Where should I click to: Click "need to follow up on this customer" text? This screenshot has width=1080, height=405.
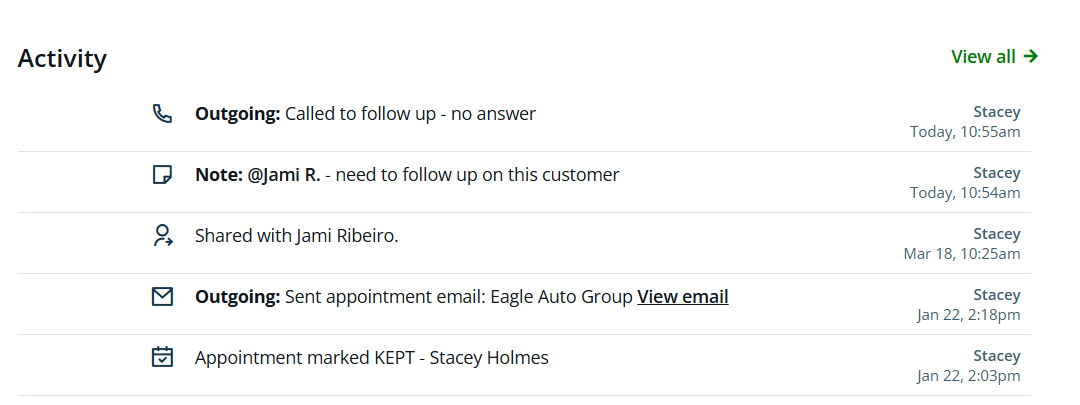click(477, 175)
